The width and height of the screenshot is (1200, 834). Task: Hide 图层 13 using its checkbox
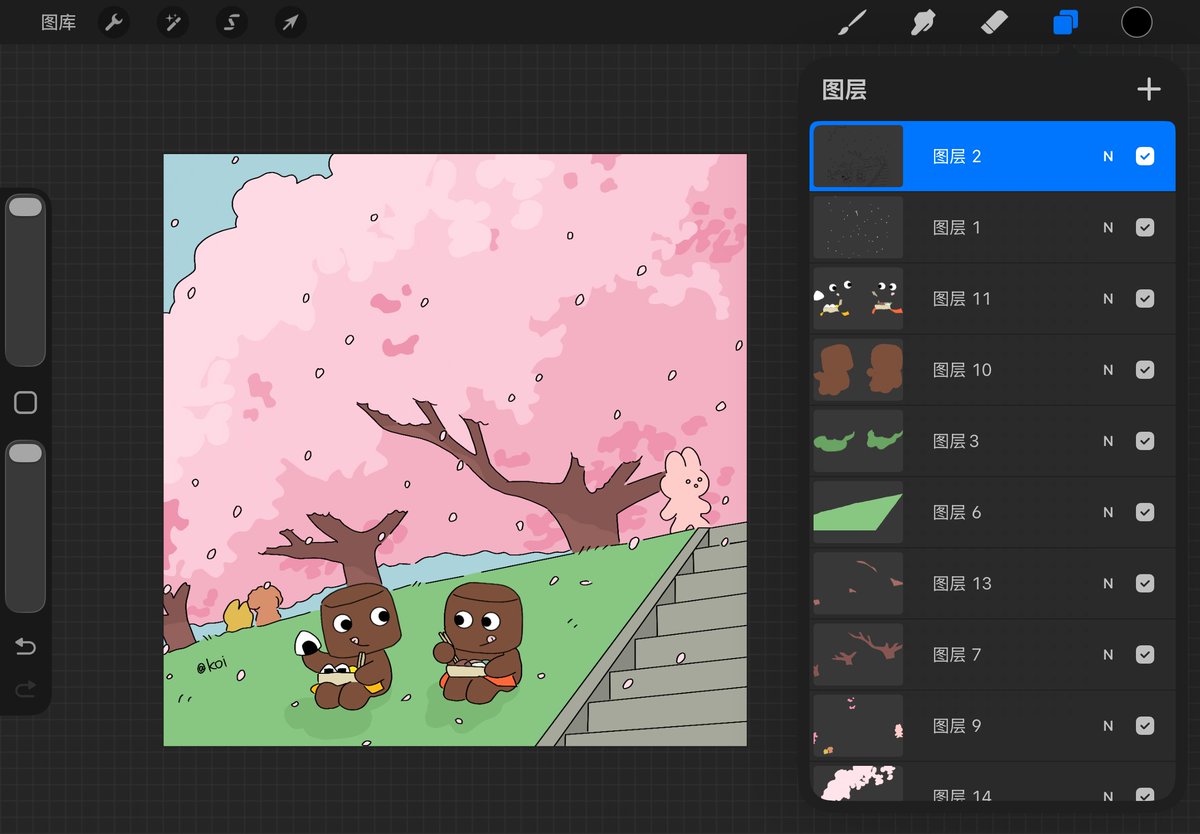(1145, 583)
